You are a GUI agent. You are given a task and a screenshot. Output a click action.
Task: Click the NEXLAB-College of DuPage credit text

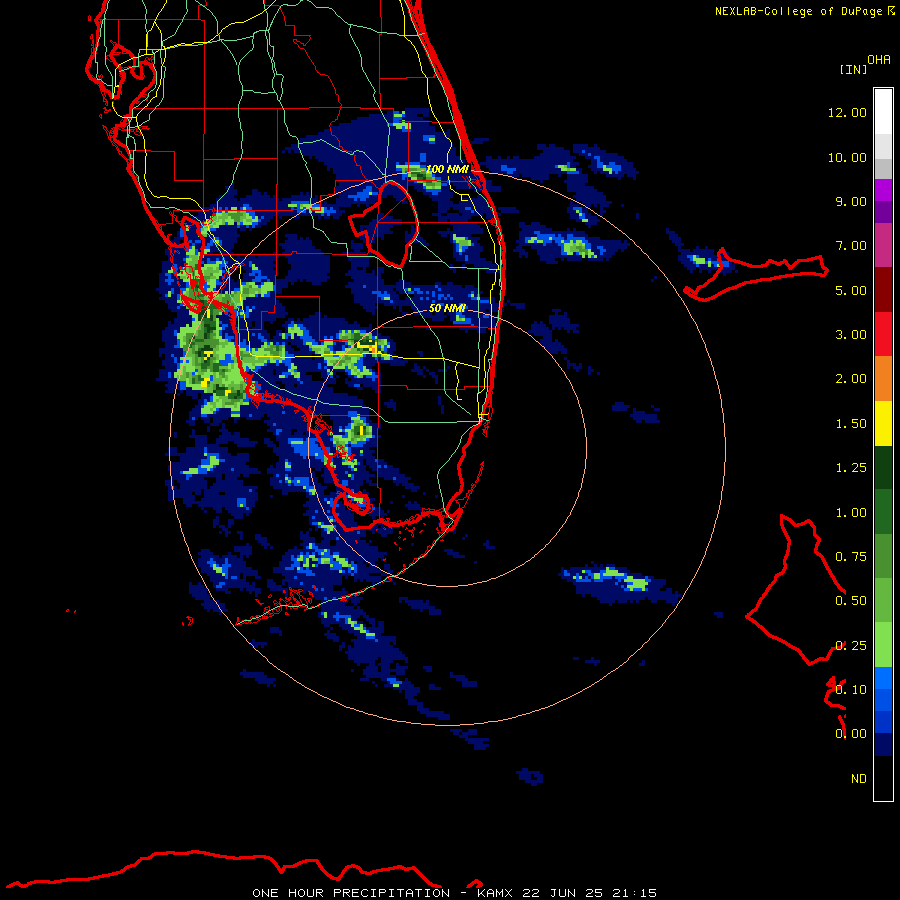[798, 11]
